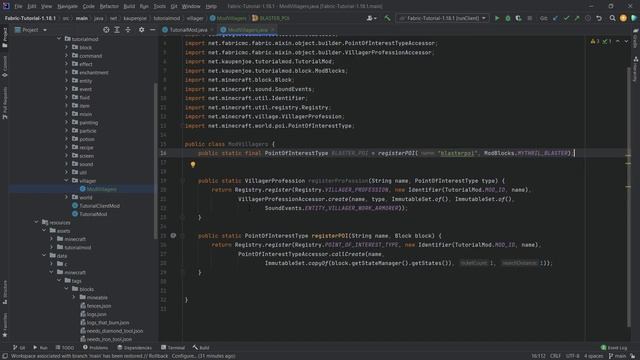Open Project panel settings gear

(141, 30)
